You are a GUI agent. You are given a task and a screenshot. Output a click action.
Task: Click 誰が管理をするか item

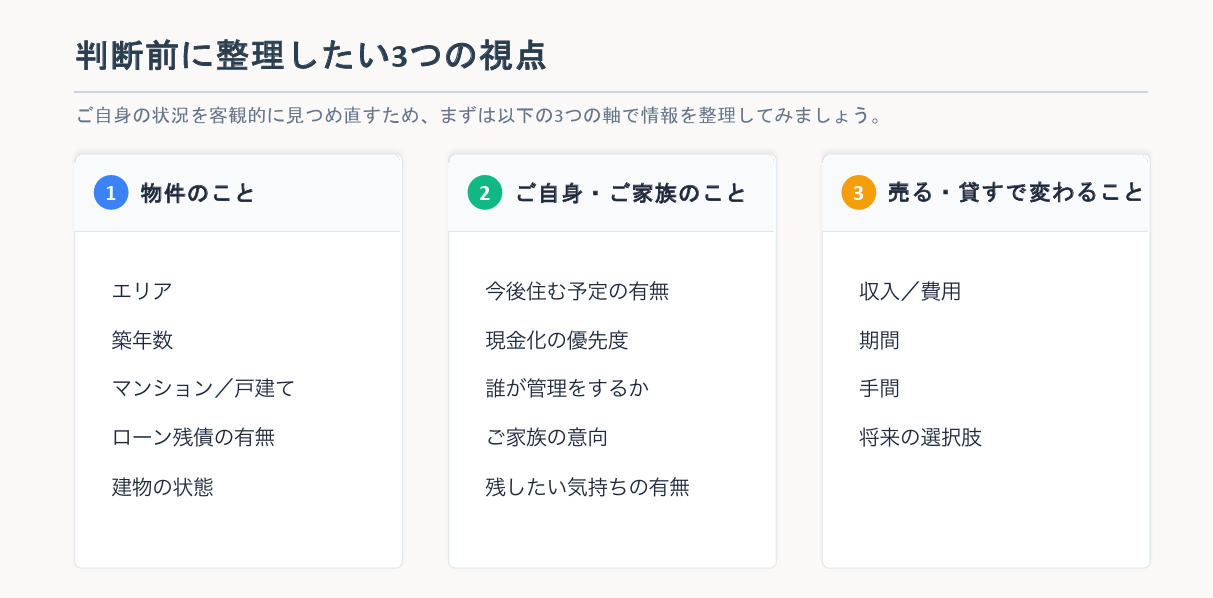[x=567, y=388]
